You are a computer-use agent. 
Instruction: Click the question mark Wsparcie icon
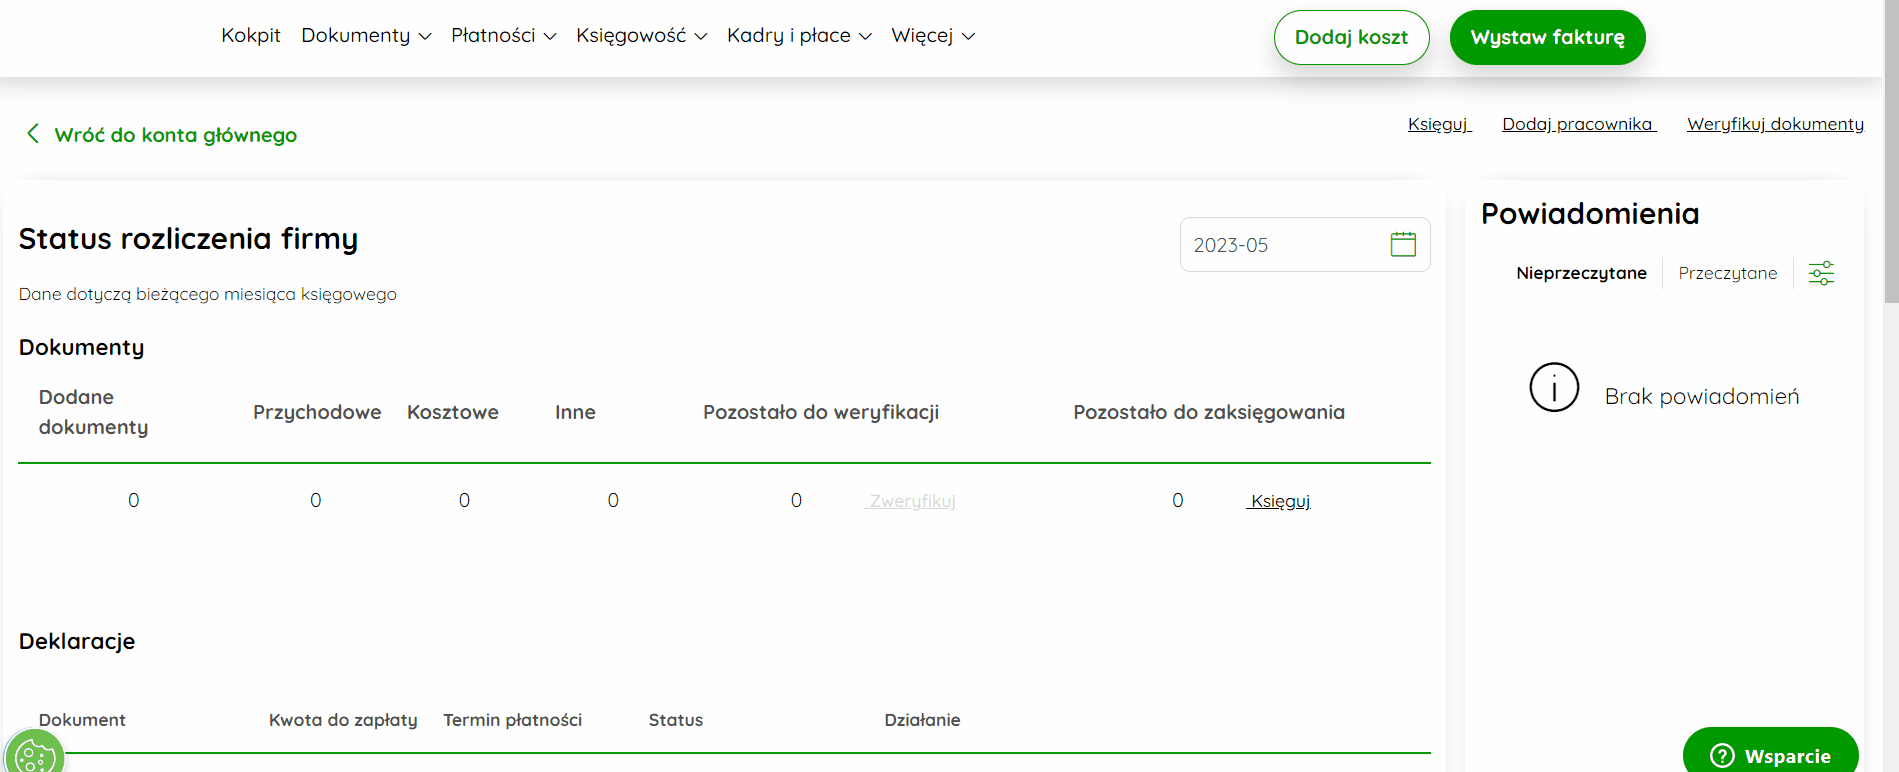(x=1722, y=756)
